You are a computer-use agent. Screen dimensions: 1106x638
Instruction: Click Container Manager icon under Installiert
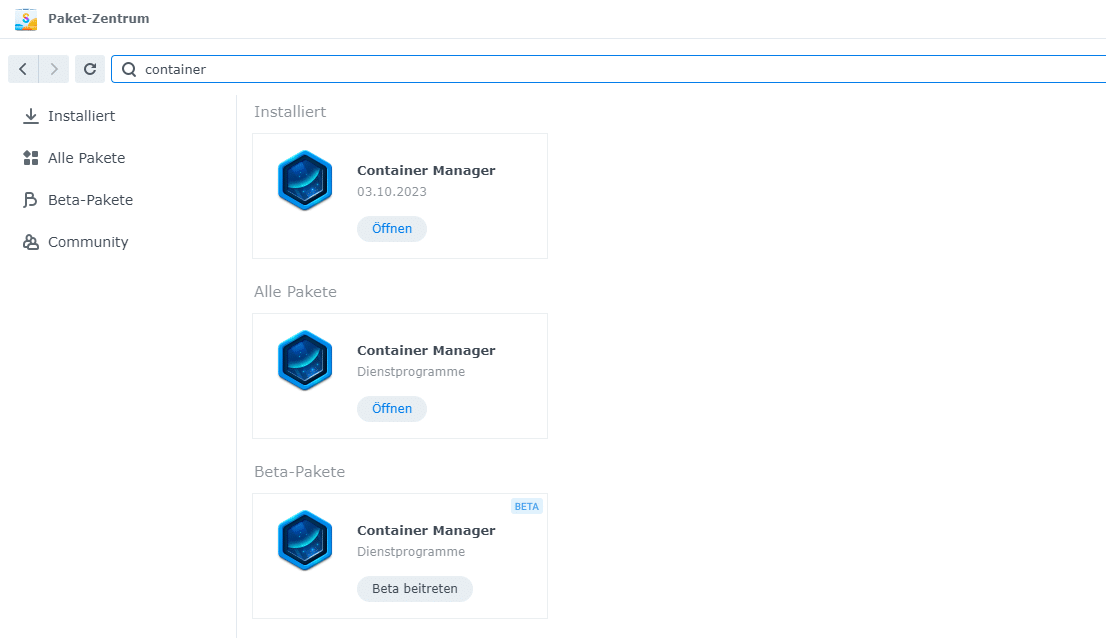pyautogui.click(x=305, y=180)
